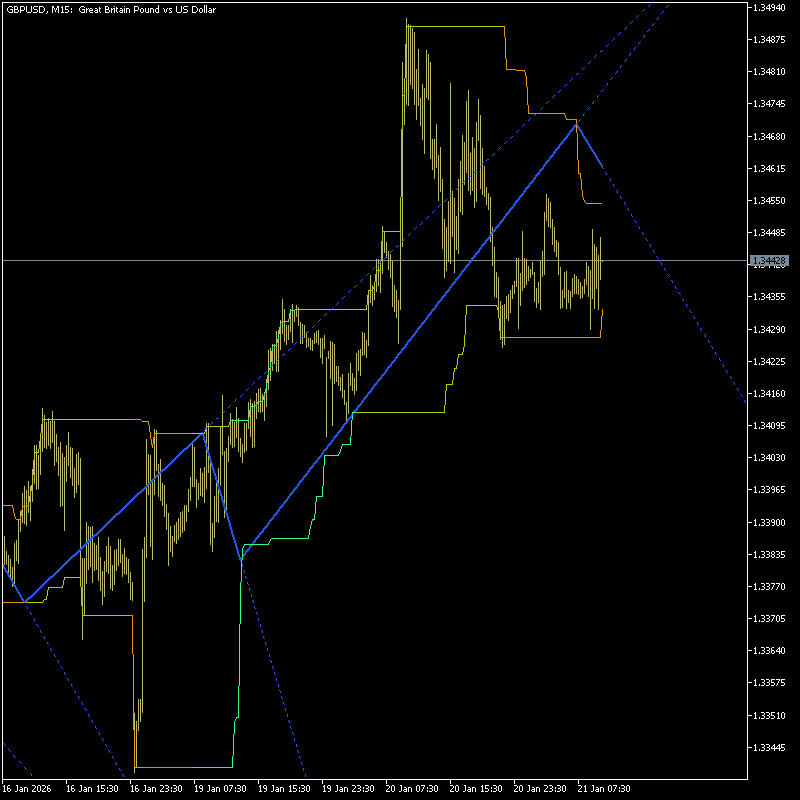The height and width of the screenshot is (800, 800).
Task: Click the 1.33900 price scale label
Action: click(771, 522)
